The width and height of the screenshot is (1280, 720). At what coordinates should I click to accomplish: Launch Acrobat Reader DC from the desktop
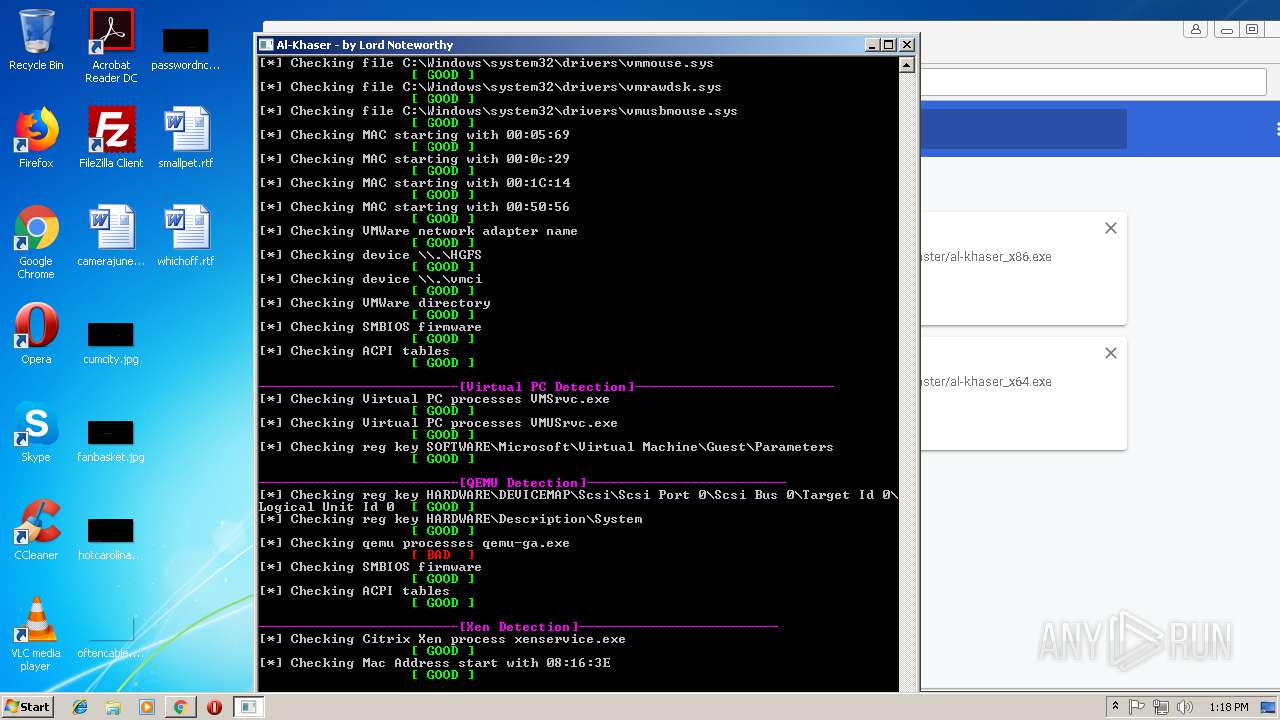(111, 45)
